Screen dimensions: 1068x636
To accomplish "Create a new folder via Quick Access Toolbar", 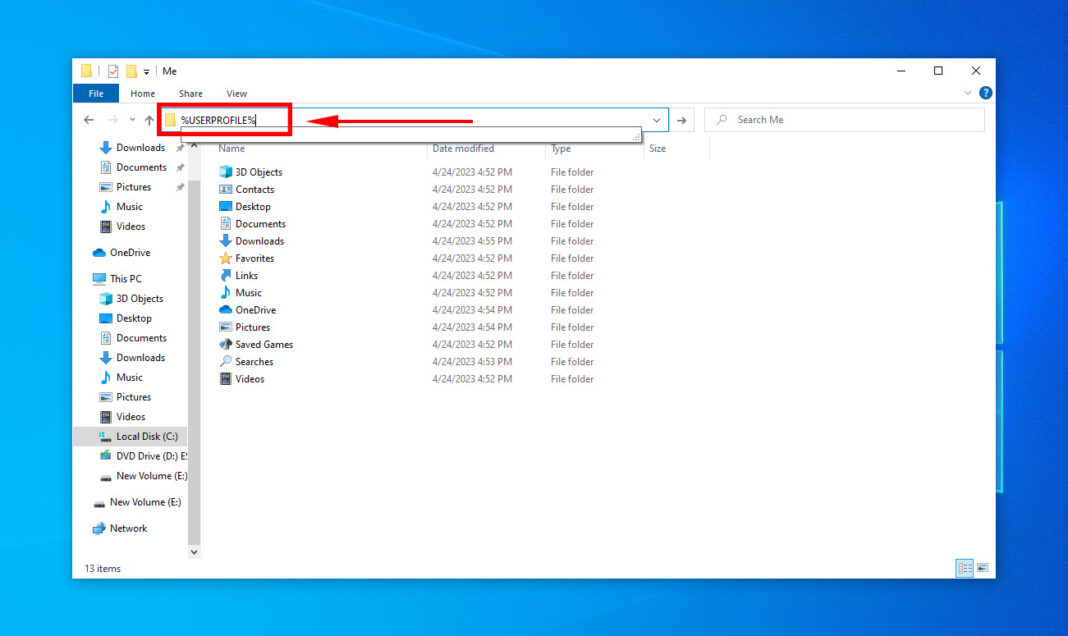I will 130,71.
